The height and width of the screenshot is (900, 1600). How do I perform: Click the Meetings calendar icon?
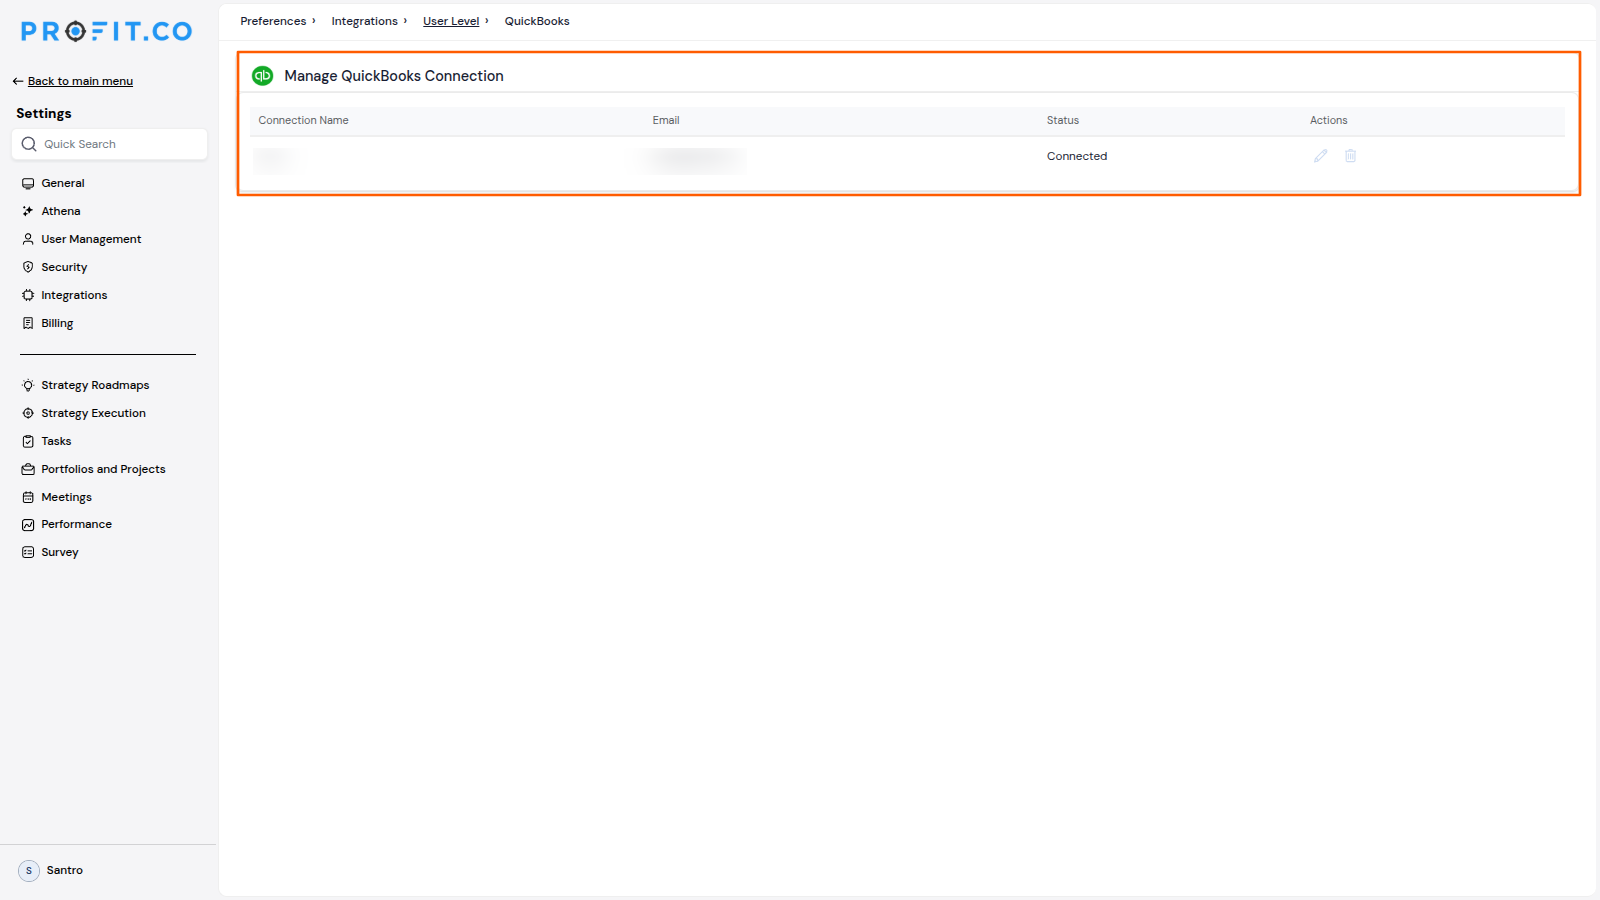(x=28, y=497)
